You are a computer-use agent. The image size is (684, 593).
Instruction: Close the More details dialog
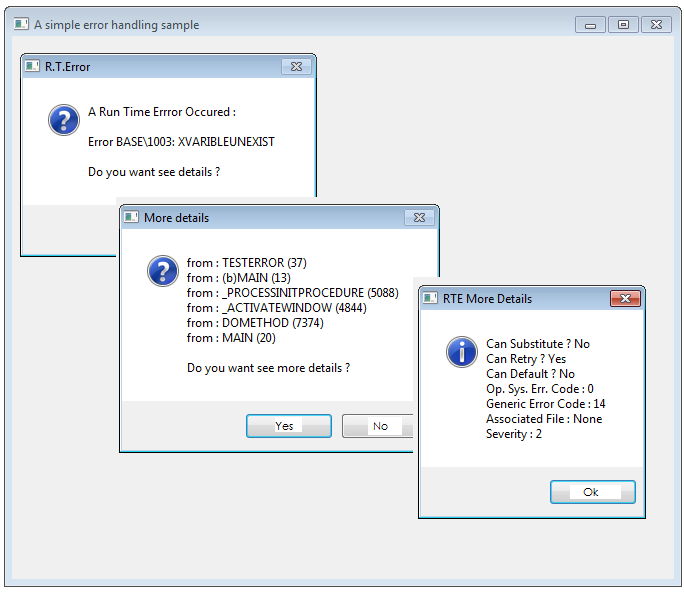click(x=419, y=217)
